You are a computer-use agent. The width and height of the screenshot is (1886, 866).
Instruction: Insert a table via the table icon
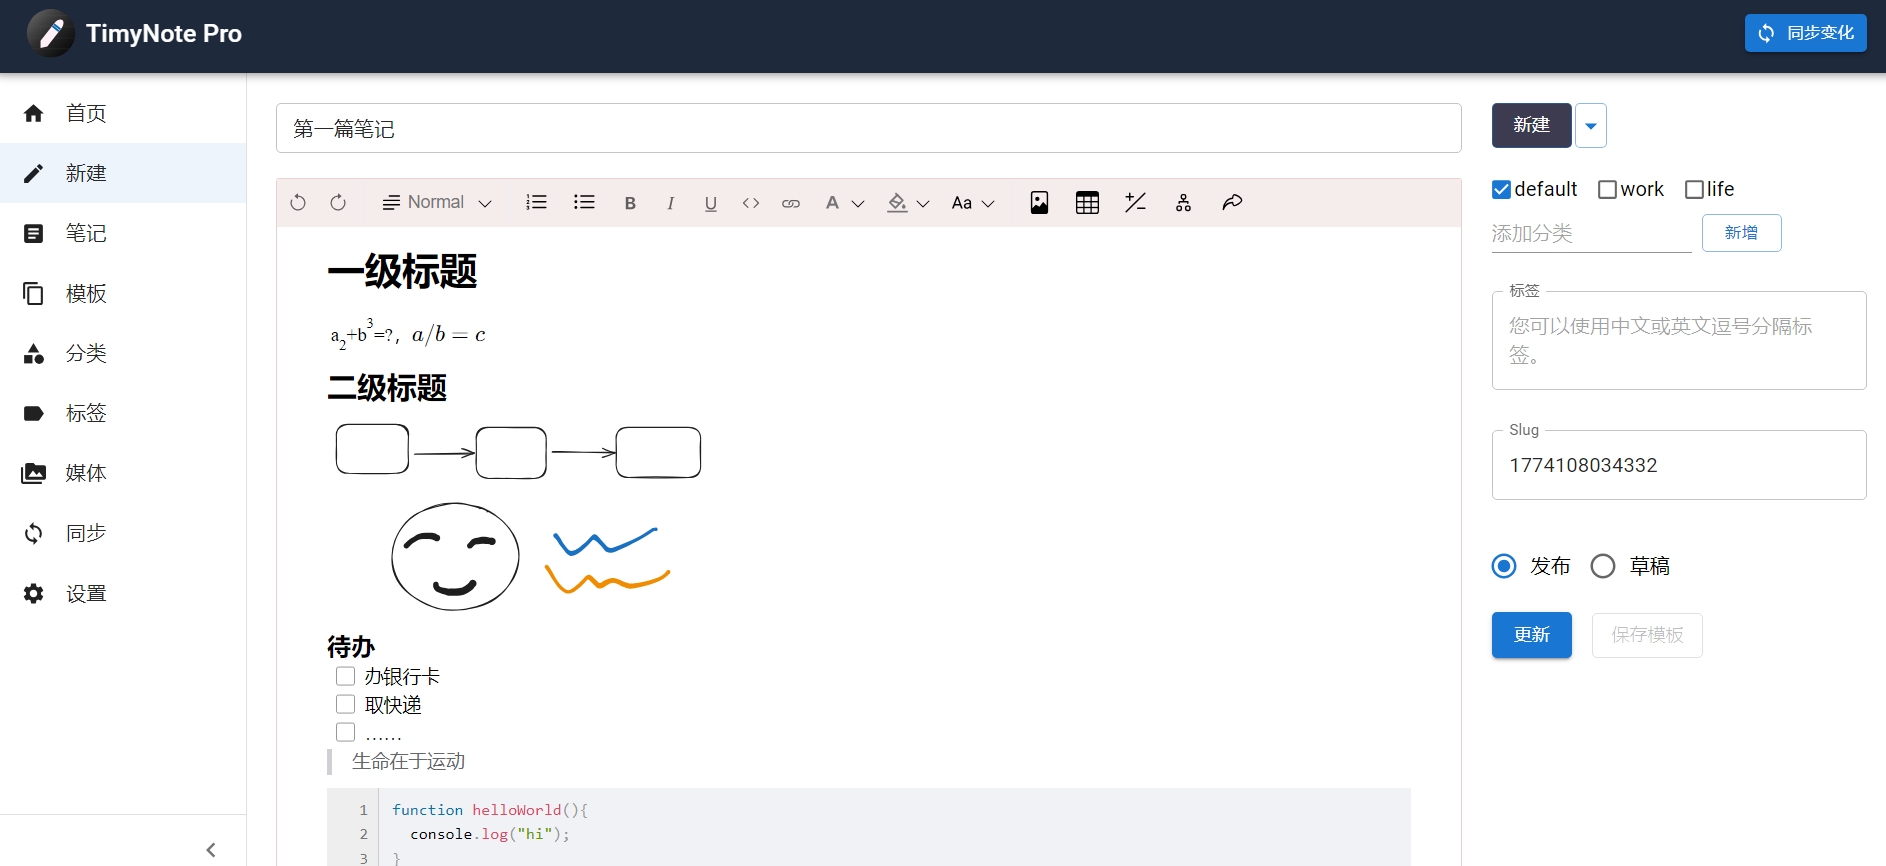(1087, 203)
